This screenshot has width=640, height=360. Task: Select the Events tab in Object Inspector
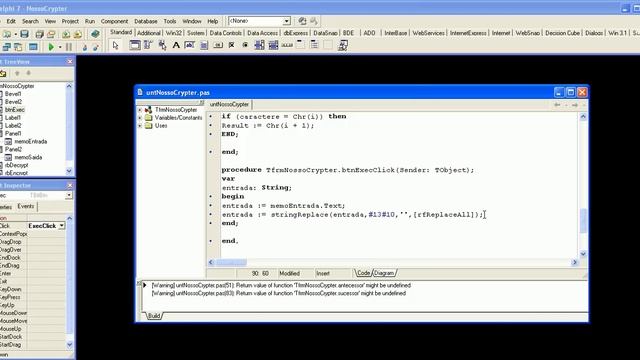[26, 207]
